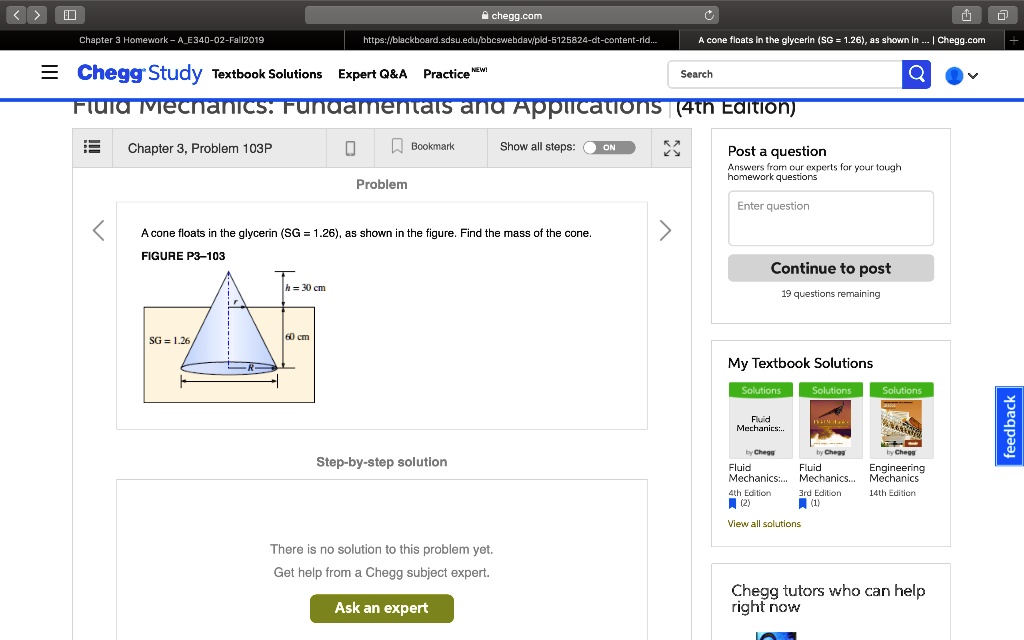Click the share icon in Safari toolbar
The height and width of the screenshot is (640, 1024).
(x=966, y=14)
